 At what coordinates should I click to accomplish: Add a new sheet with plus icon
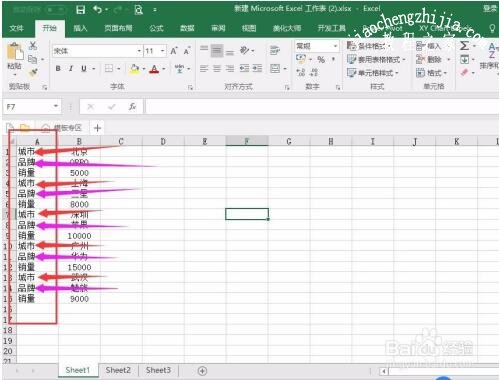click(x=202, y=371)
